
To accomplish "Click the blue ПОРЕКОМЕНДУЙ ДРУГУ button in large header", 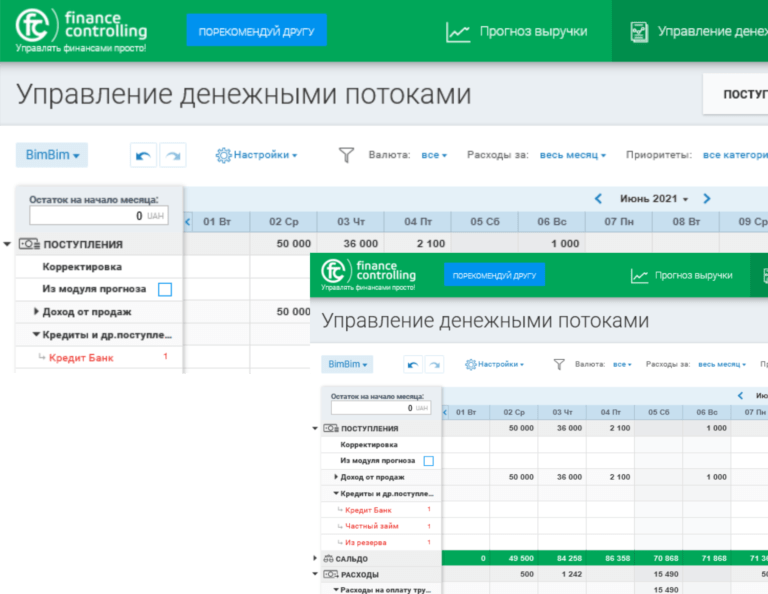I will click(256, 30).
